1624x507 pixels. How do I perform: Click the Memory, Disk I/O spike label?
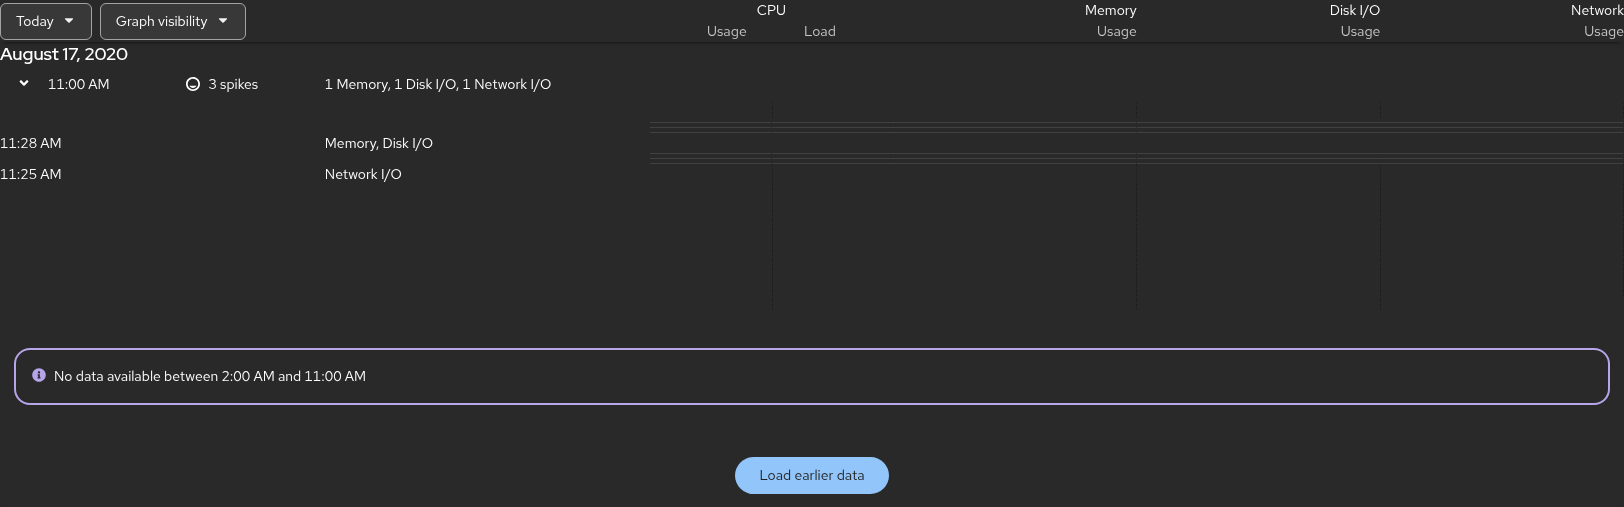click(x=379, y=143)
